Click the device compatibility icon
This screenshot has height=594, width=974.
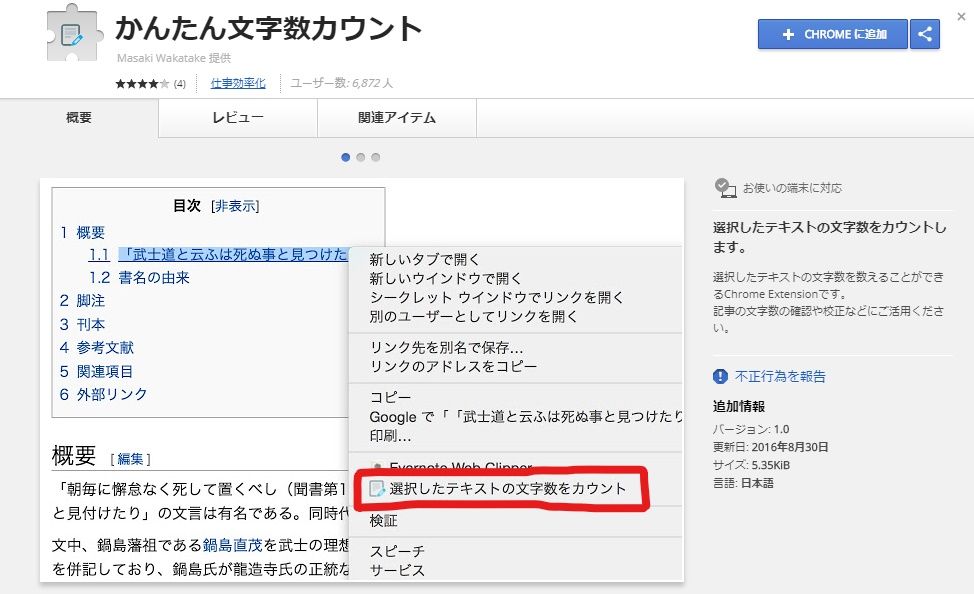[724, 188]
